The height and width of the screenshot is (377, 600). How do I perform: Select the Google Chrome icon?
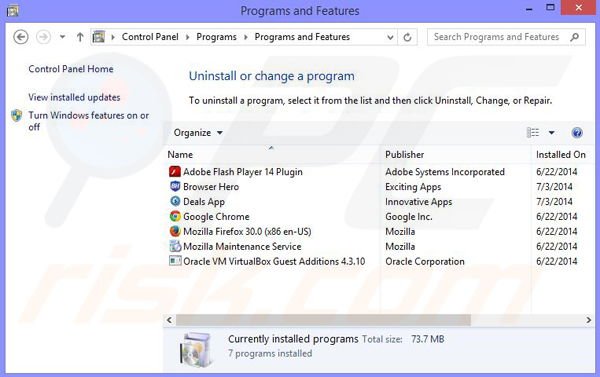[x=175, y=216]
